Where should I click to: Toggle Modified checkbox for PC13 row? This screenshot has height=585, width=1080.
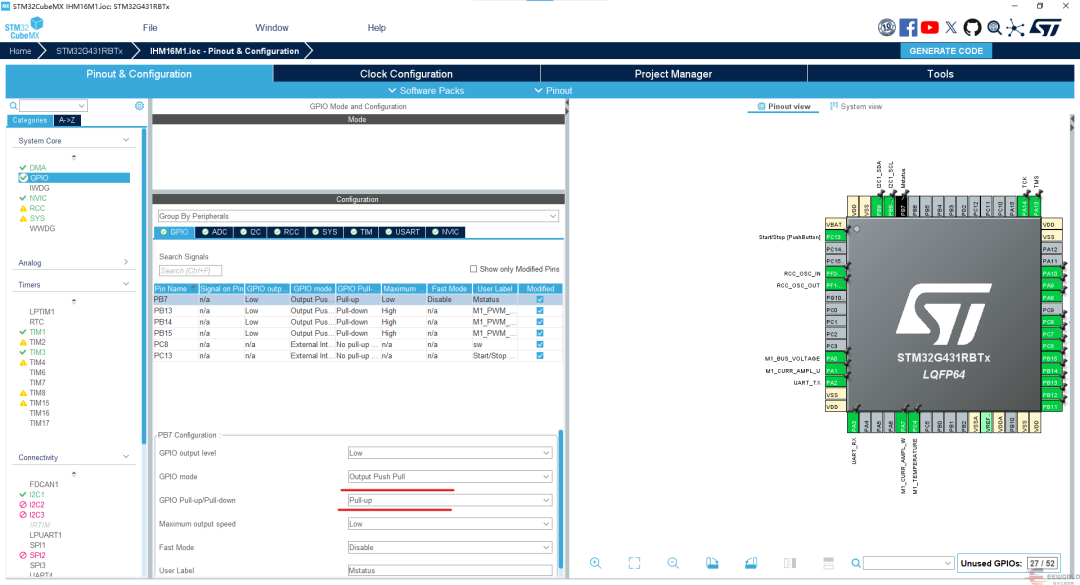pos(540,356)
